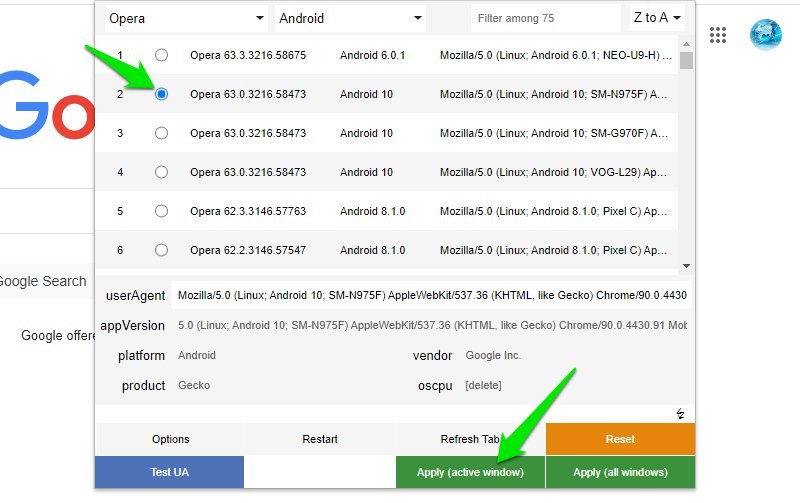Click Opera 63.0.3216.58473 text in row 3
This screenshot has width=800, height=503.
(x=248, y=133)
